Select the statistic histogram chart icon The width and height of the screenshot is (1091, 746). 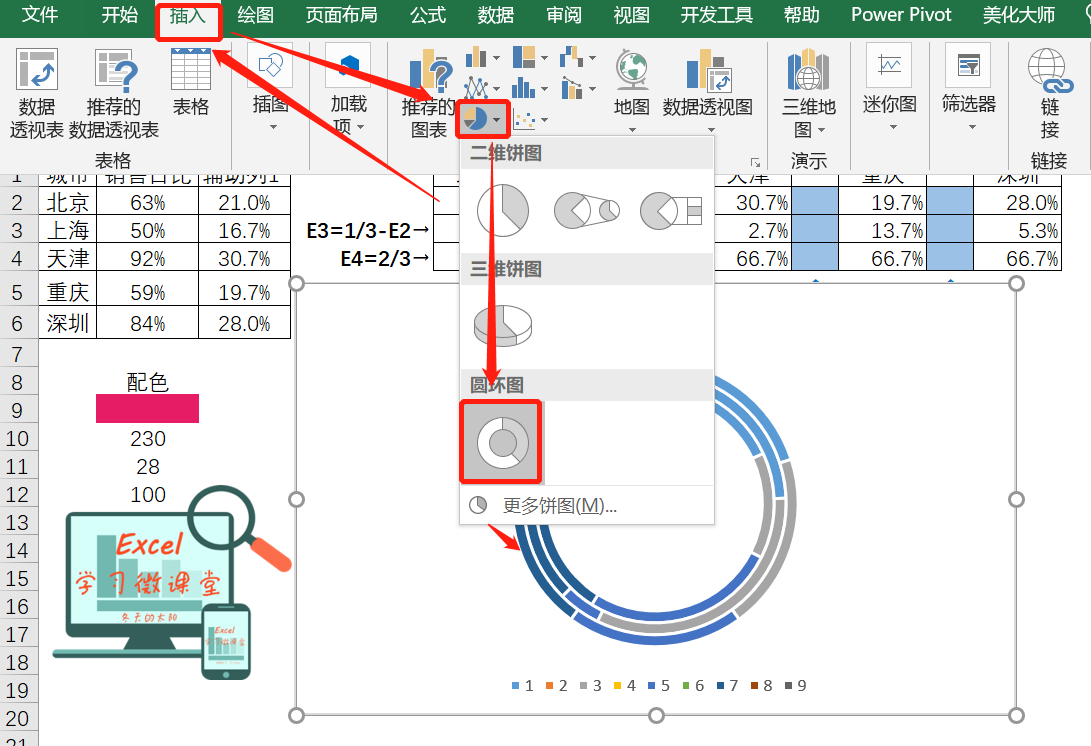(524, 88)
